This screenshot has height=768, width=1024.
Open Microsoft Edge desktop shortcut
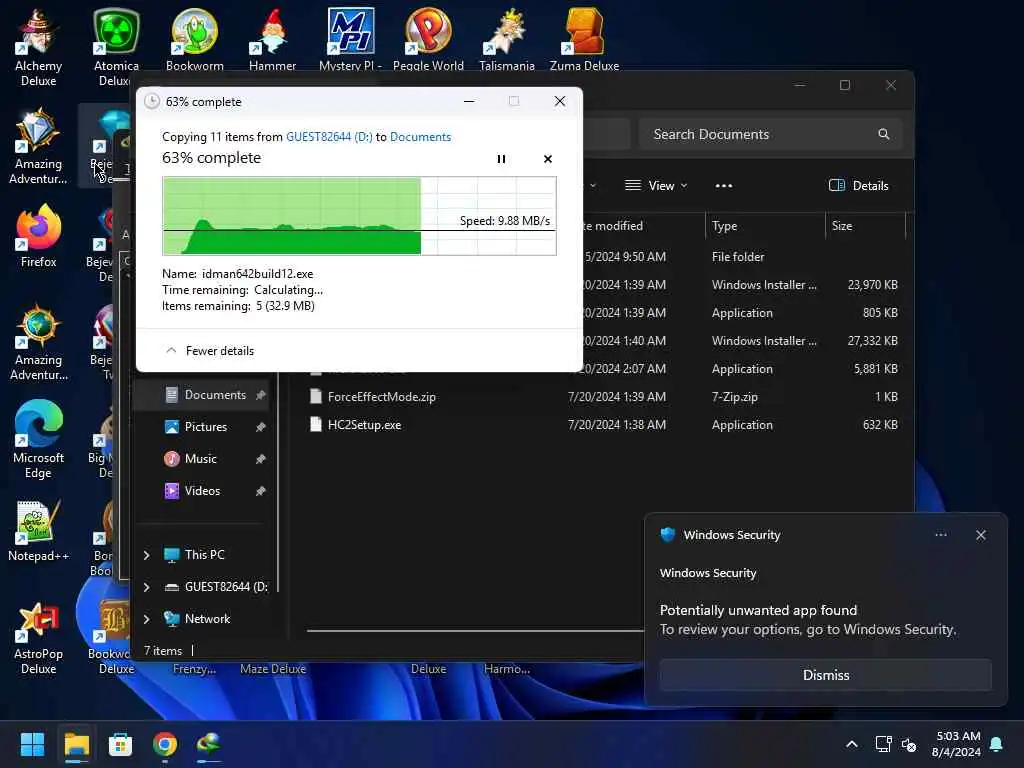point(38,440)
